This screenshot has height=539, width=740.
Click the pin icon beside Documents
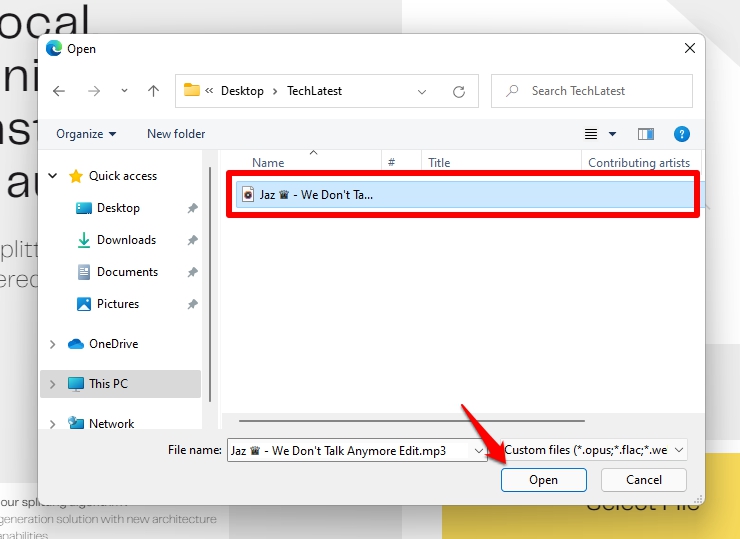[192, 272]
